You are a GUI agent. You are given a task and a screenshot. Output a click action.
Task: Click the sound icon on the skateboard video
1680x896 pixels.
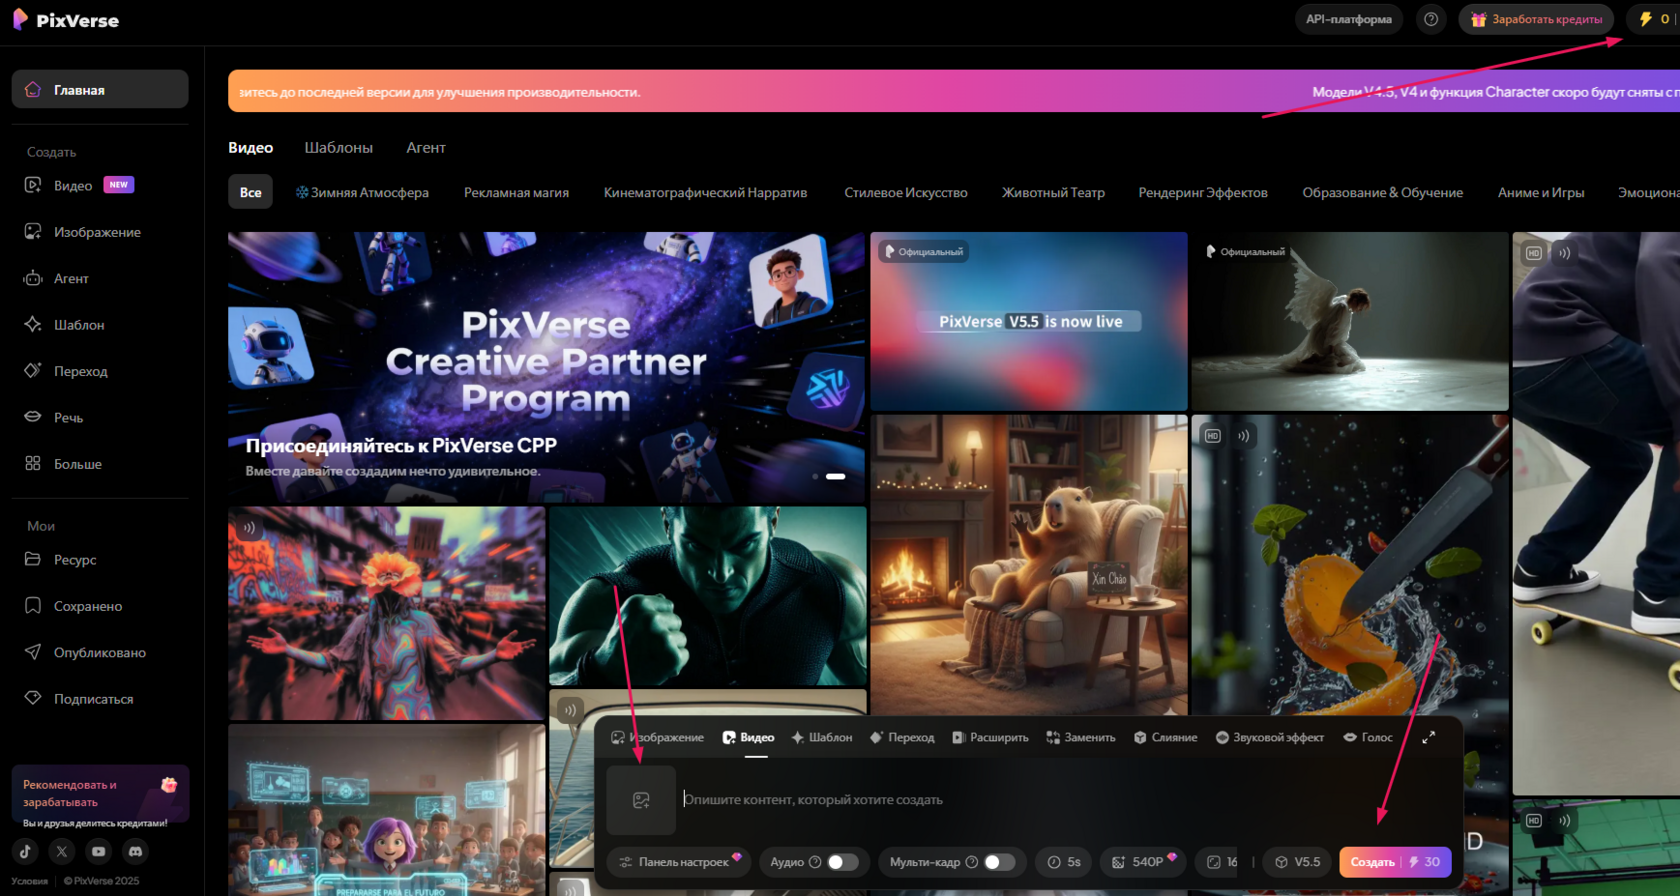(1564, 253)
